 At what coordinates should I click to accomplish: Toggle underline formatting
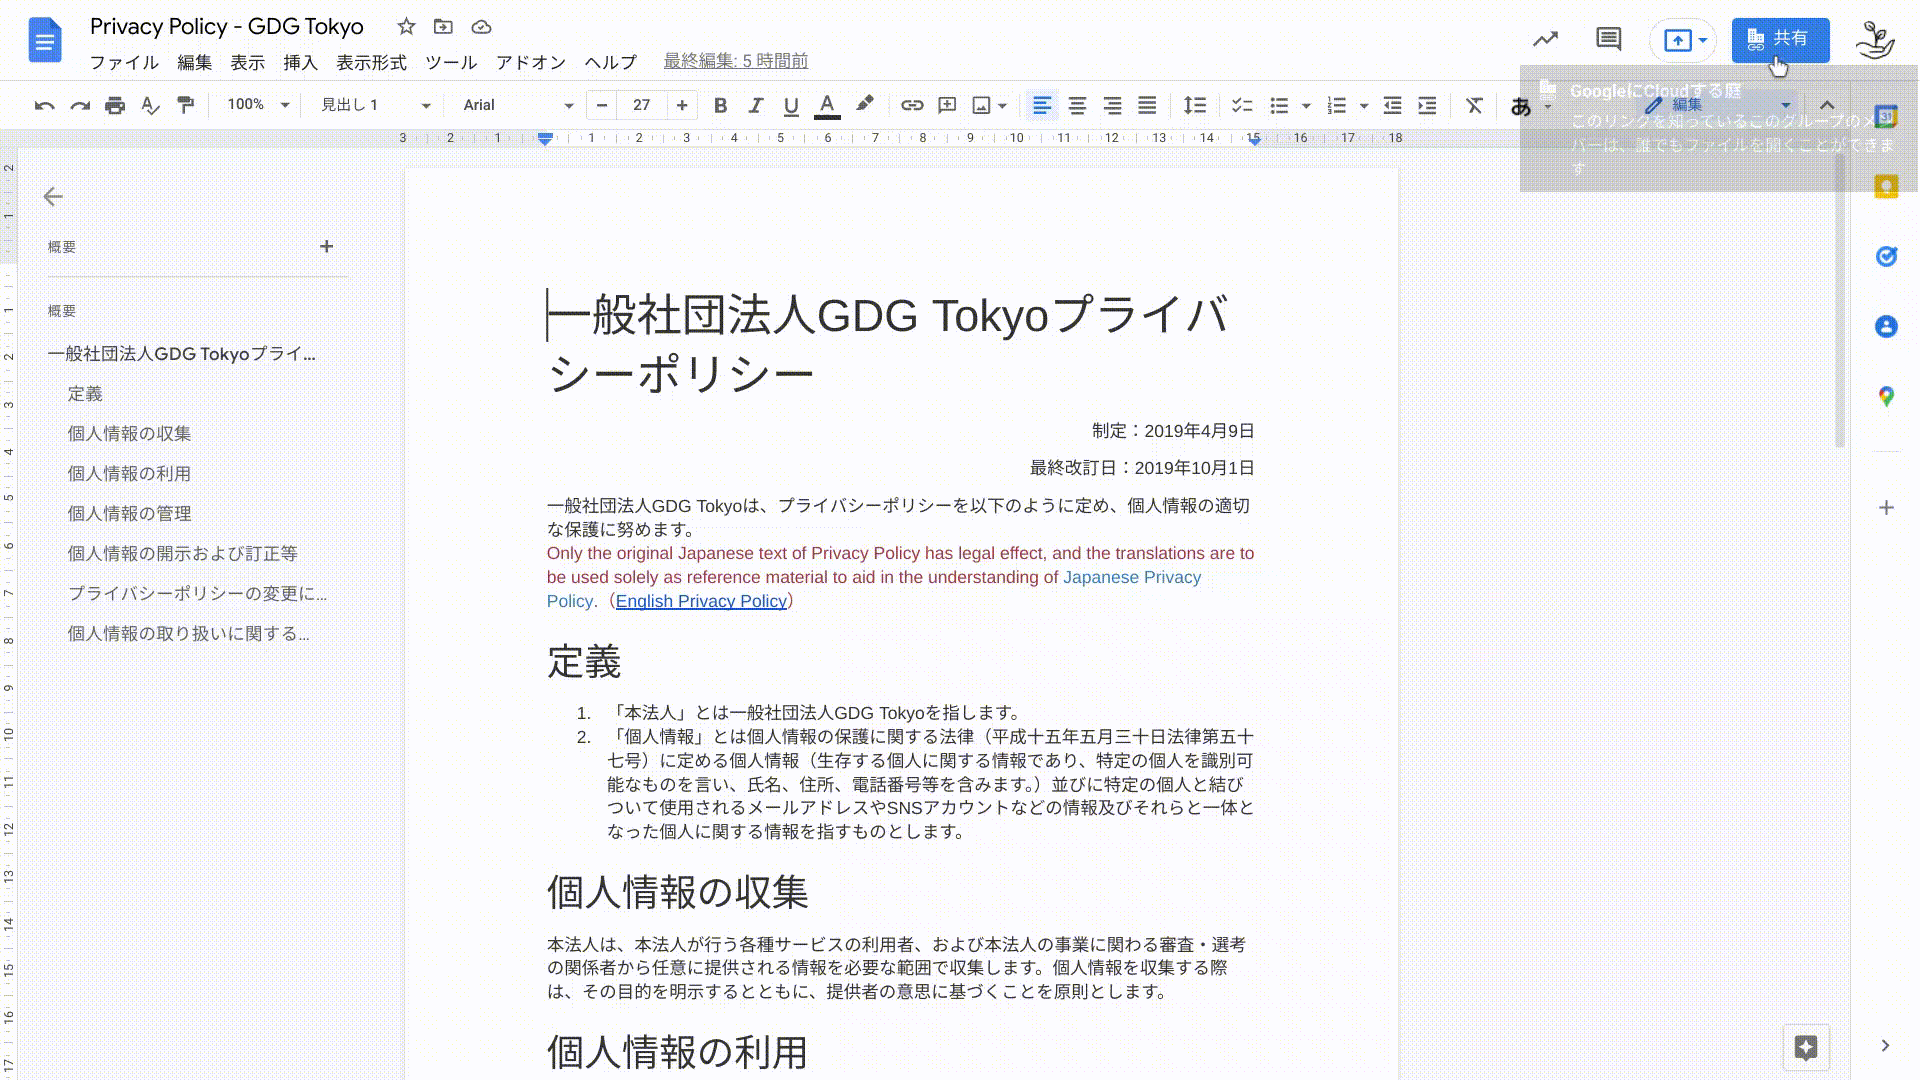coord(791,105)
